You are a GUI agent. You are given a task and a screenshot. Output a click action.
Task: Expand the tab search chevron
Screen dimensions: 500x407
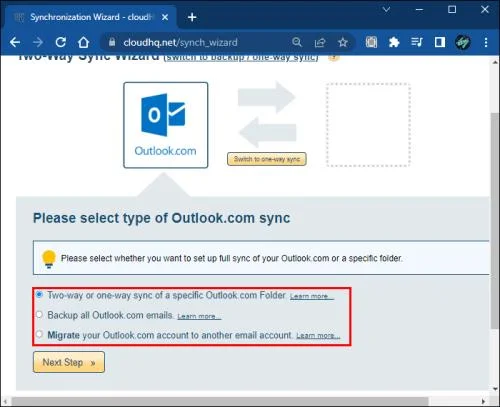pyautogui.click(x=386, y=9)
